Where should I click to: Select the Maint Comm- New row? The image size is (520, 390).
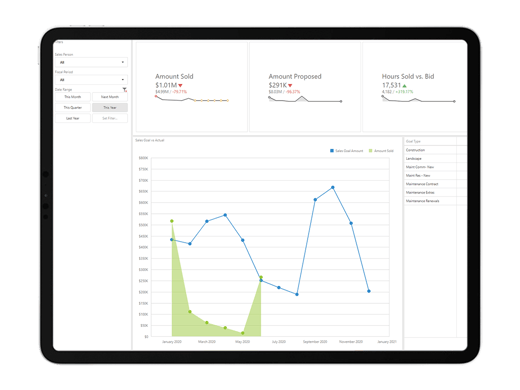tap(435, 167)
